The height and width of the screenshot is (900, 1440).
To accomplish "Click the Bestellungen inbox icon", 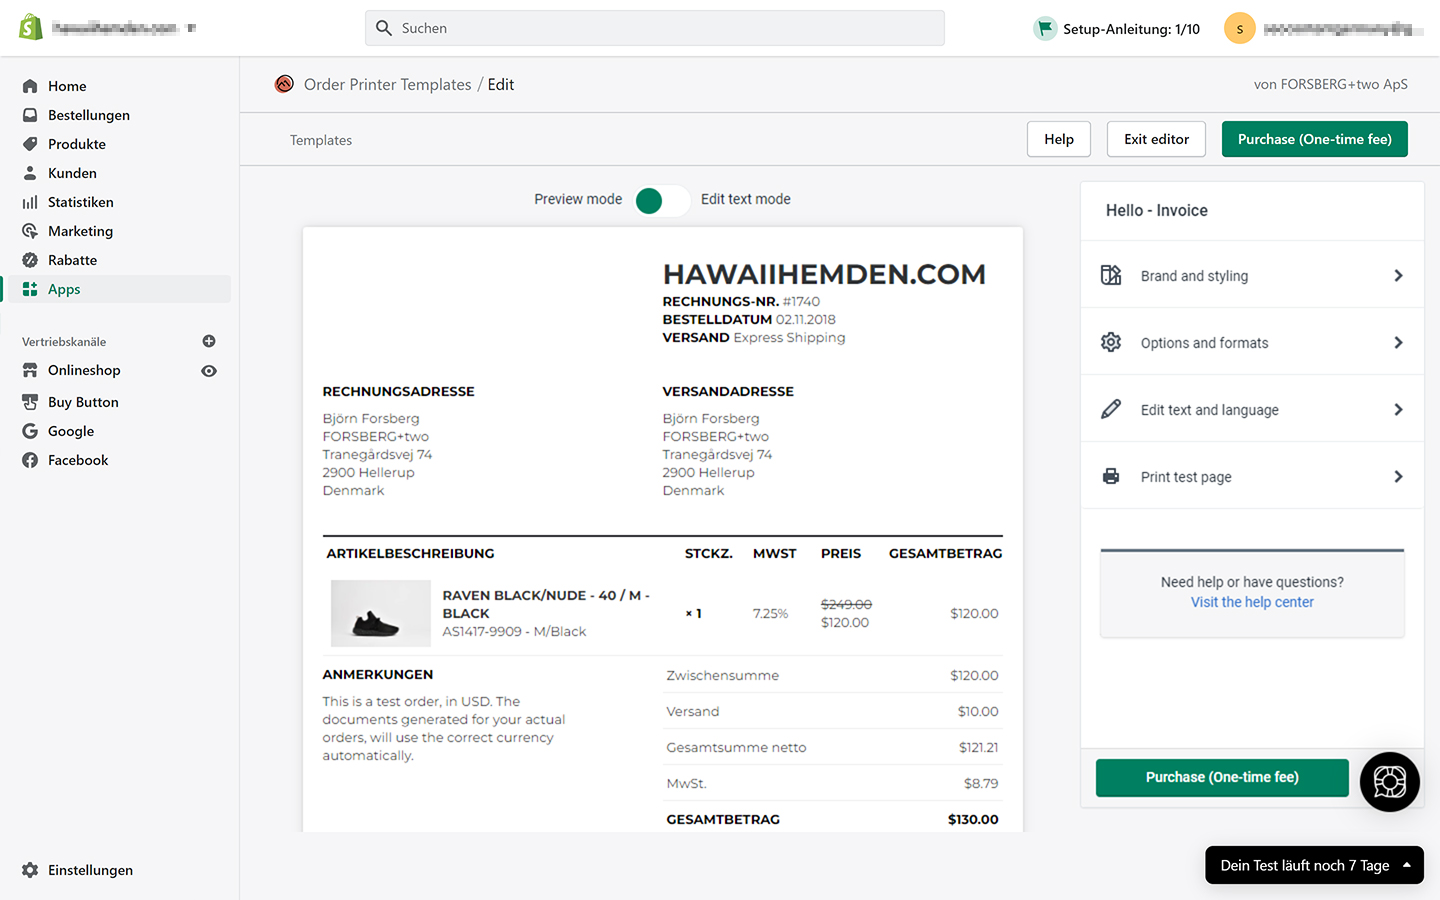I will point(30,115).
